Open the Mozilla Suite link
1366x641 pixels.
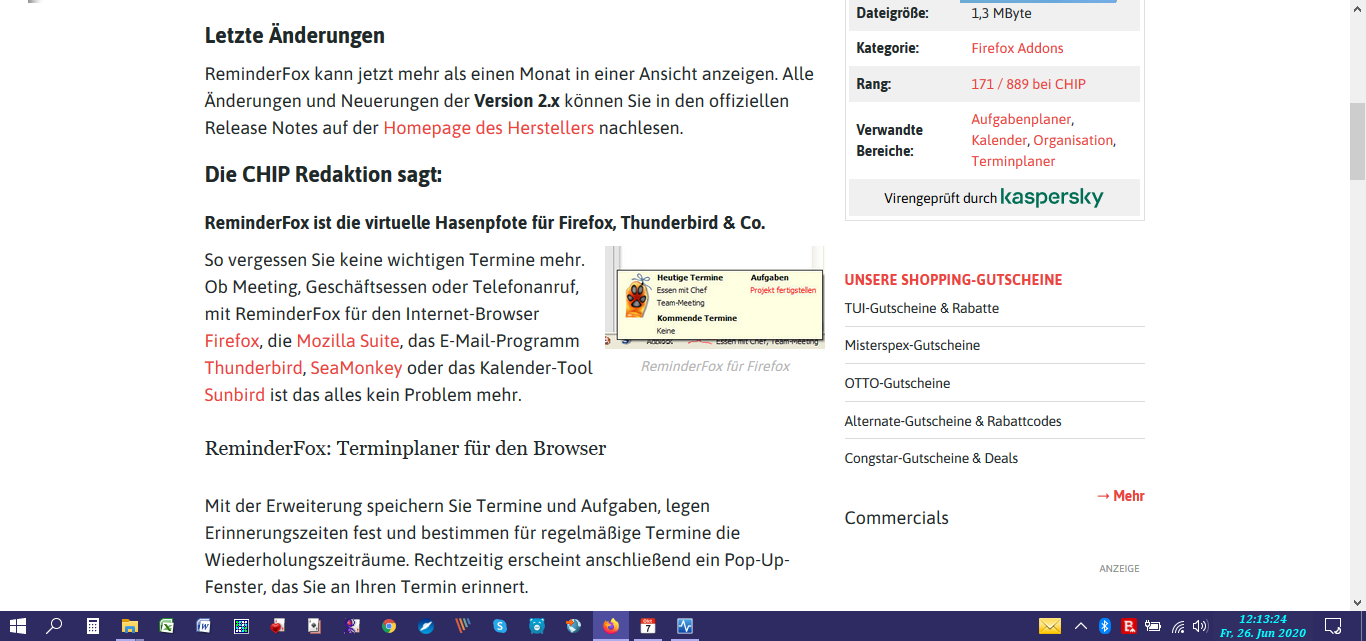pos(348,341)
